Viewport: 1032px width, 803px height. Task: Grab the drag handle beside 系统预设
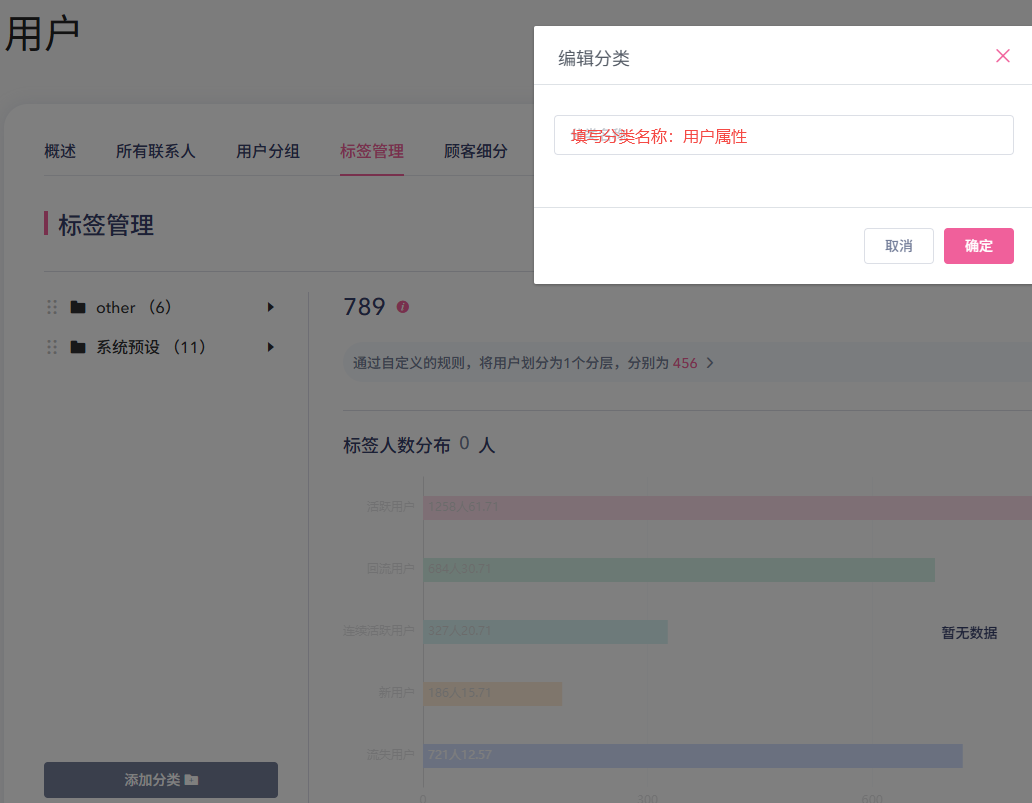pos(52,347)
